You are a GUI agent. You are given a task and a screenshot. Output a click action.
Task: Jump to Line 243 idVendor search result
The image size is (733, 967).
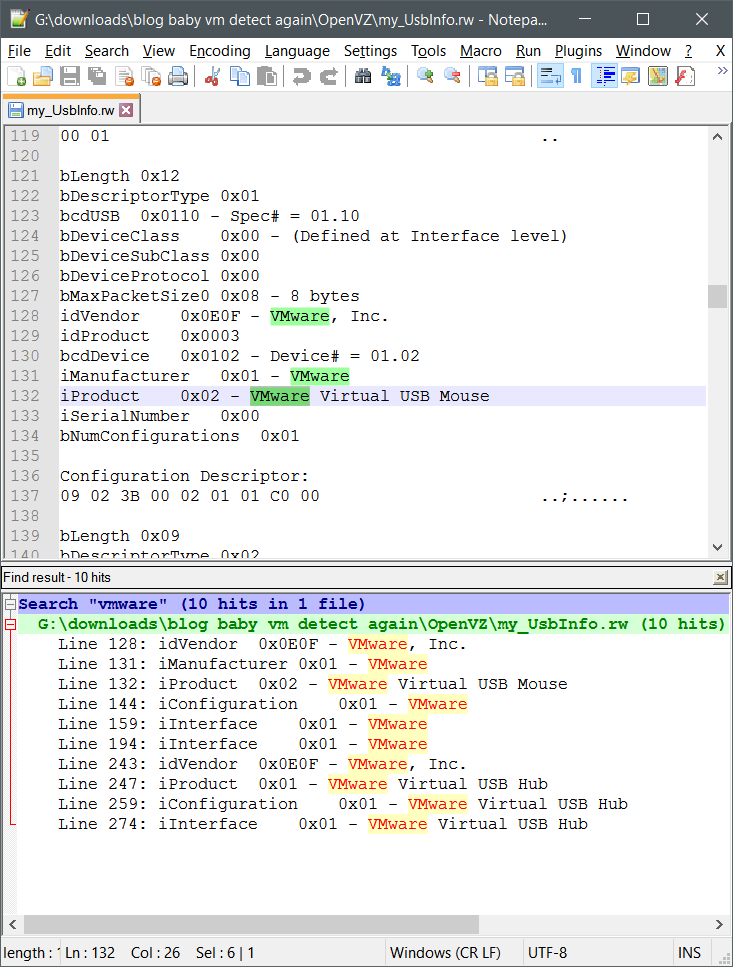click(262, 764)
